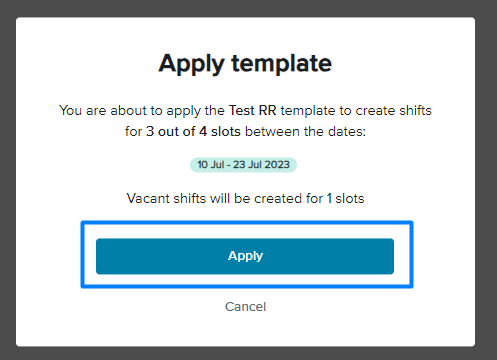Click the word 'template' in the heading

click(x=282, y=63)
